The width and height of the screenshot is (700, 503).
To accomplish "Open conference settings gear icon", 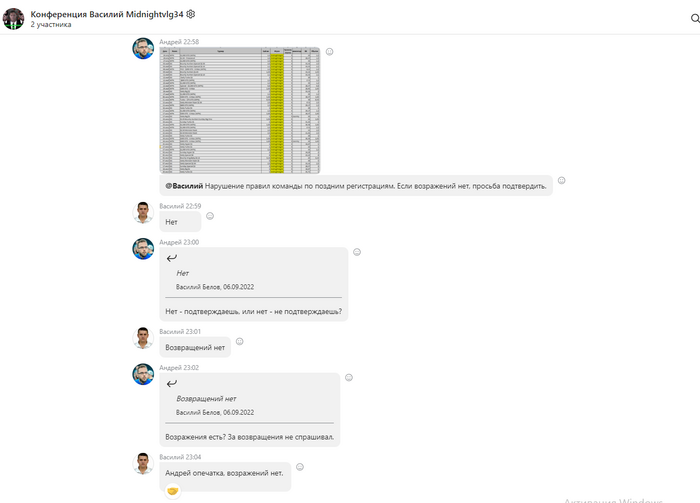I will tap(191, 14).
